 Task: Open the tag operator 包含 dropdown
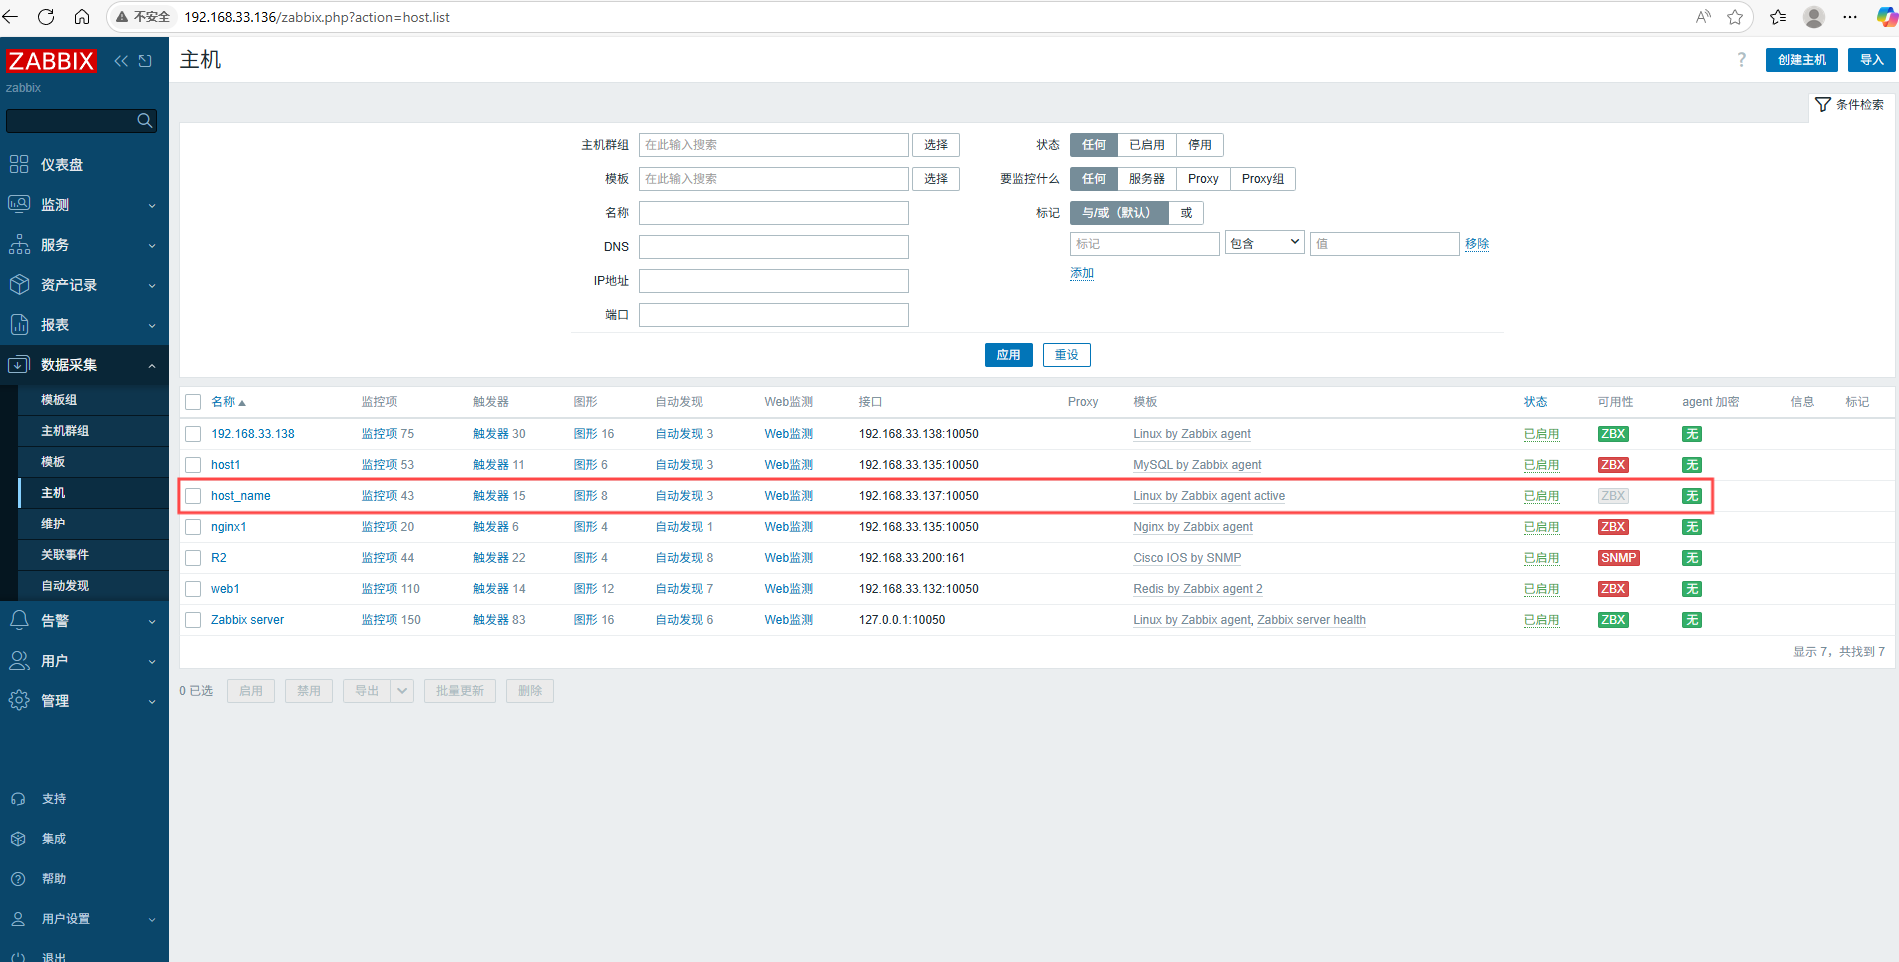pyautogui.click(x=1264, y=243)
